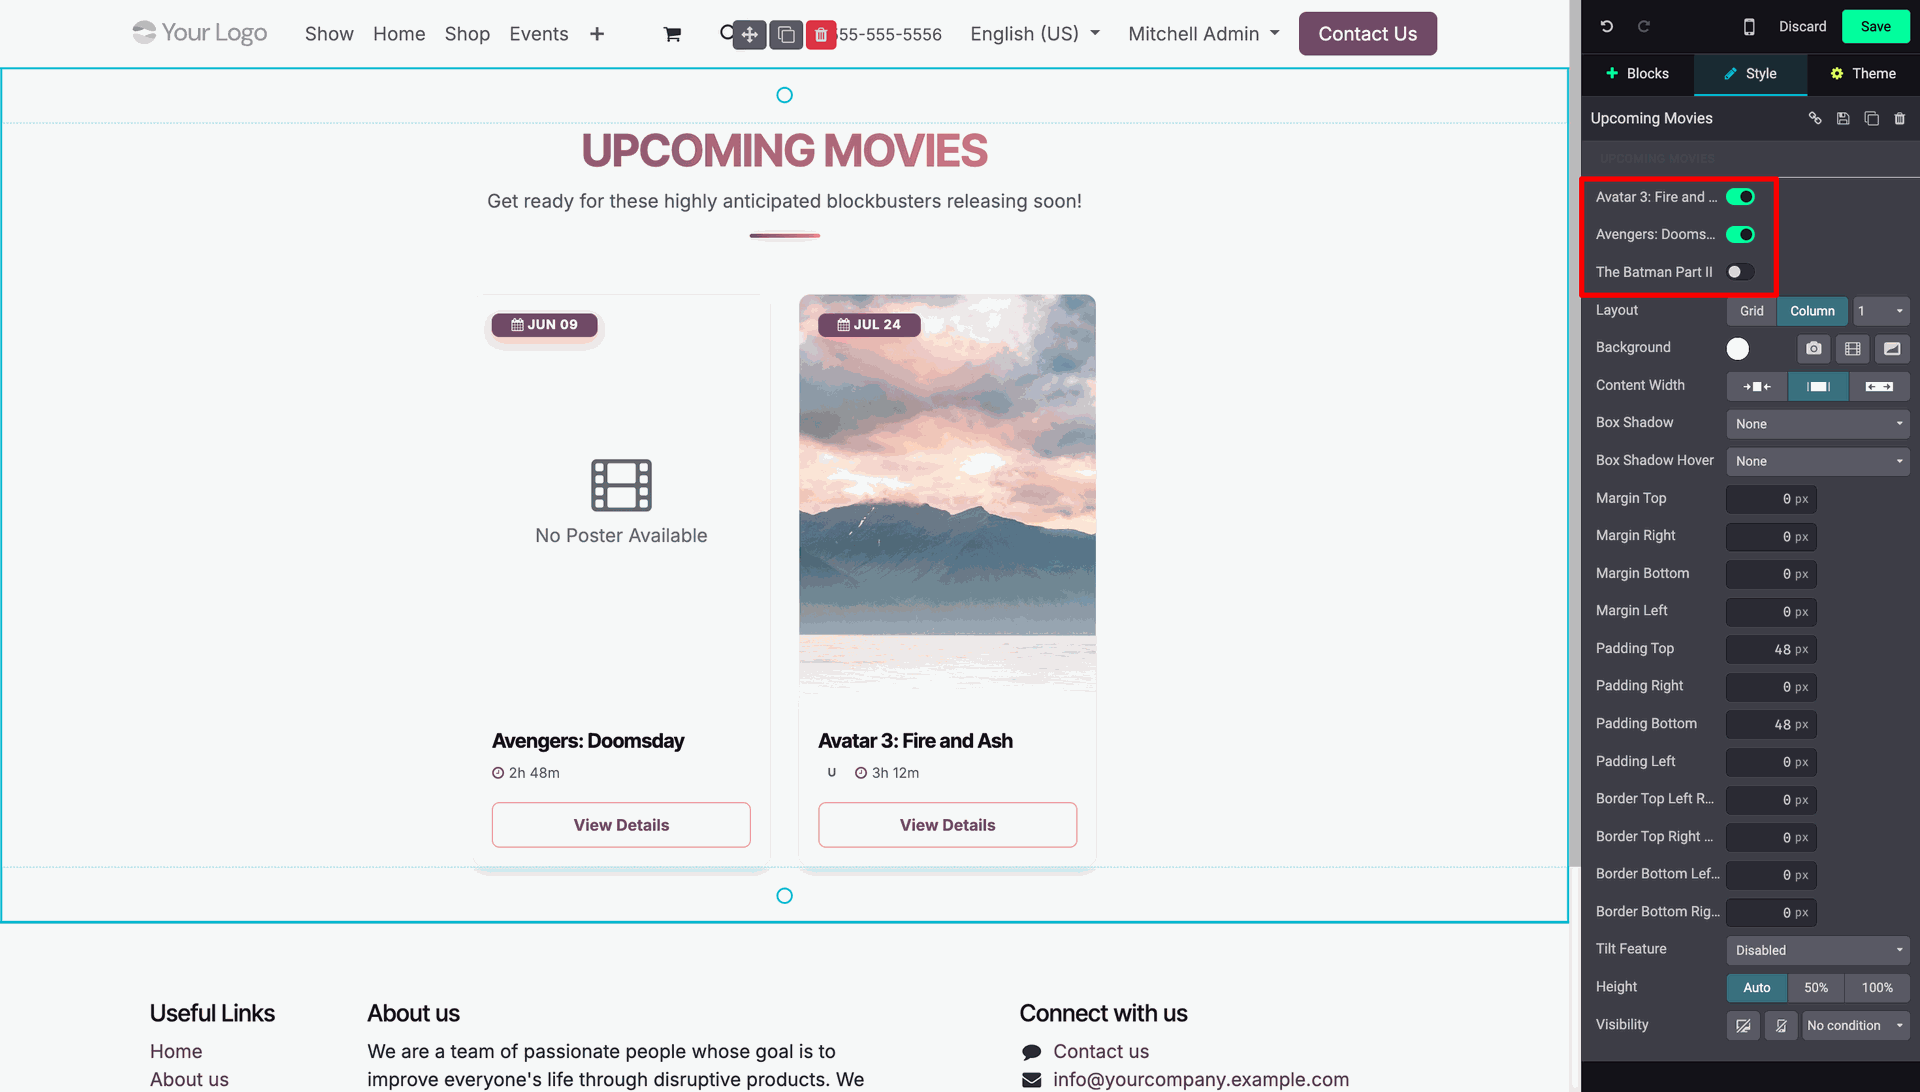Click the Padding Top value field

coord(1771,650)
